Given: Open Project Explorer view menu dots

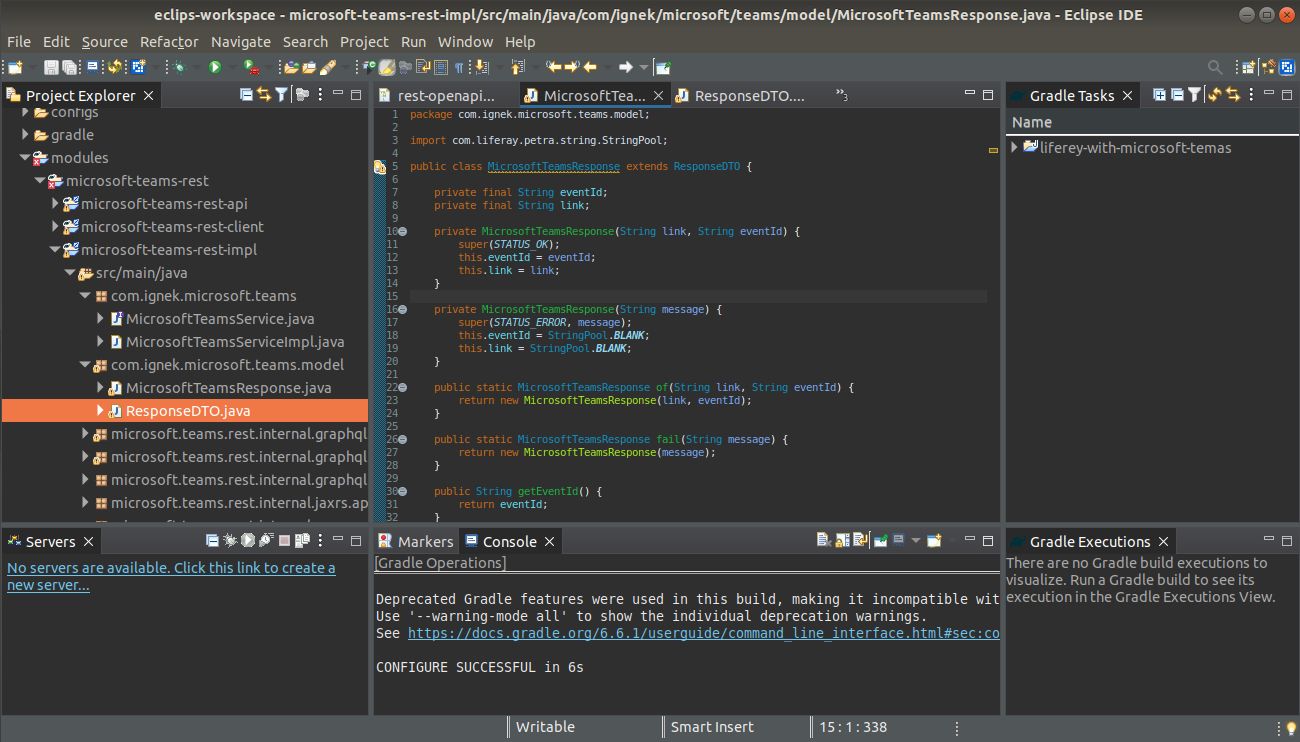Looking at the screenshot, I should point(320,94).
